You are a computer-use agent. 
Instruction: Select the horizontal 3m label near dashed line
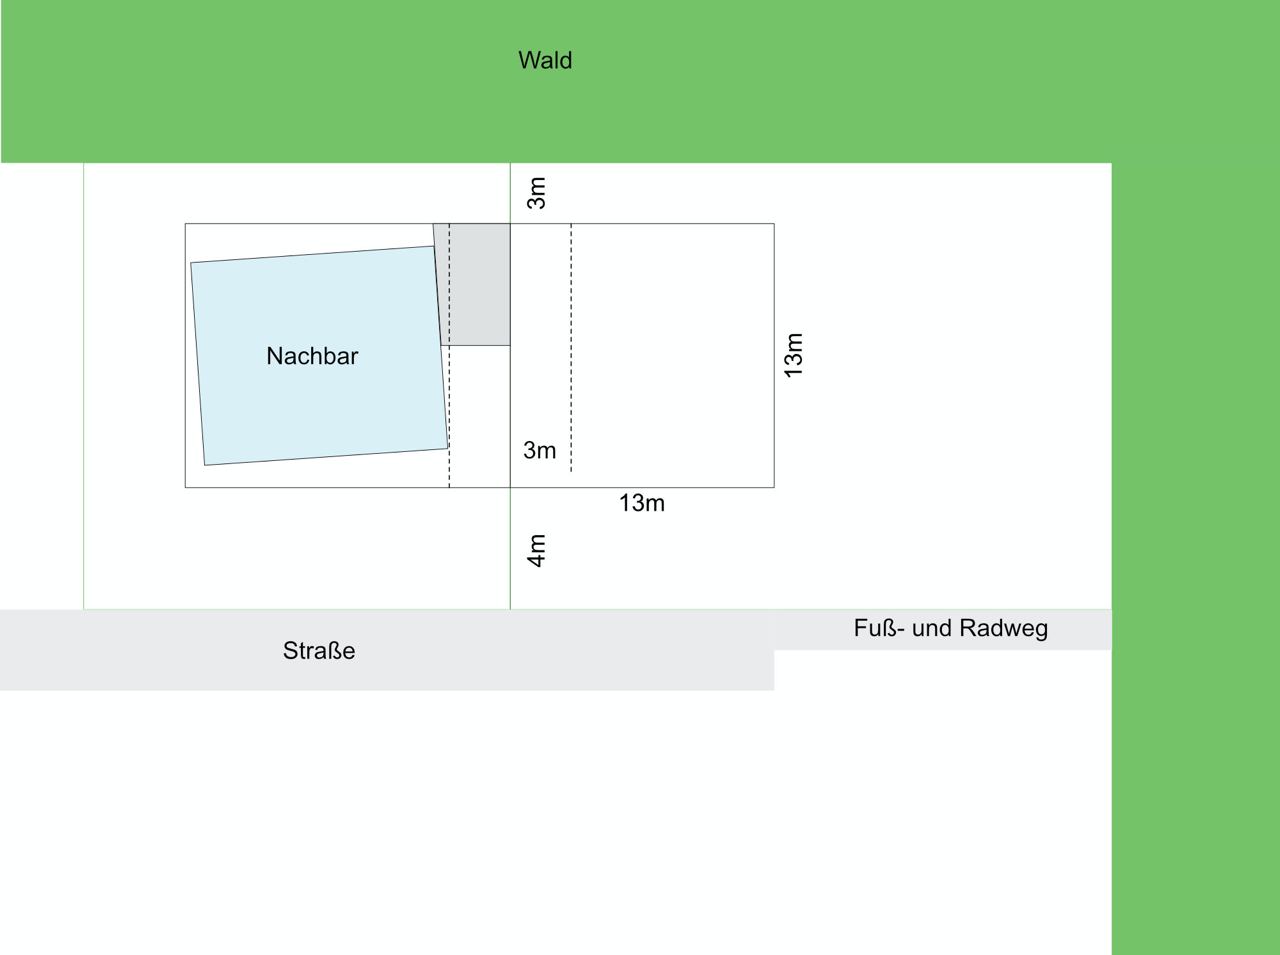(x=540, y=450)
